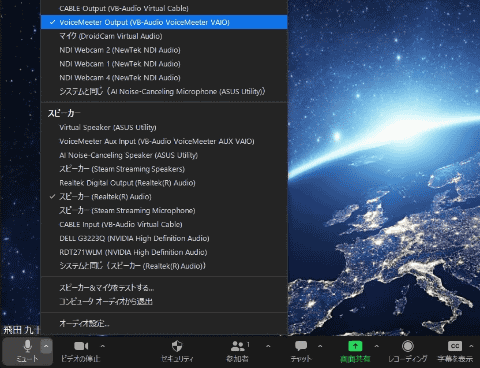Choose NDI Webcam 1 microphone
480x368 pixels.
164,64
